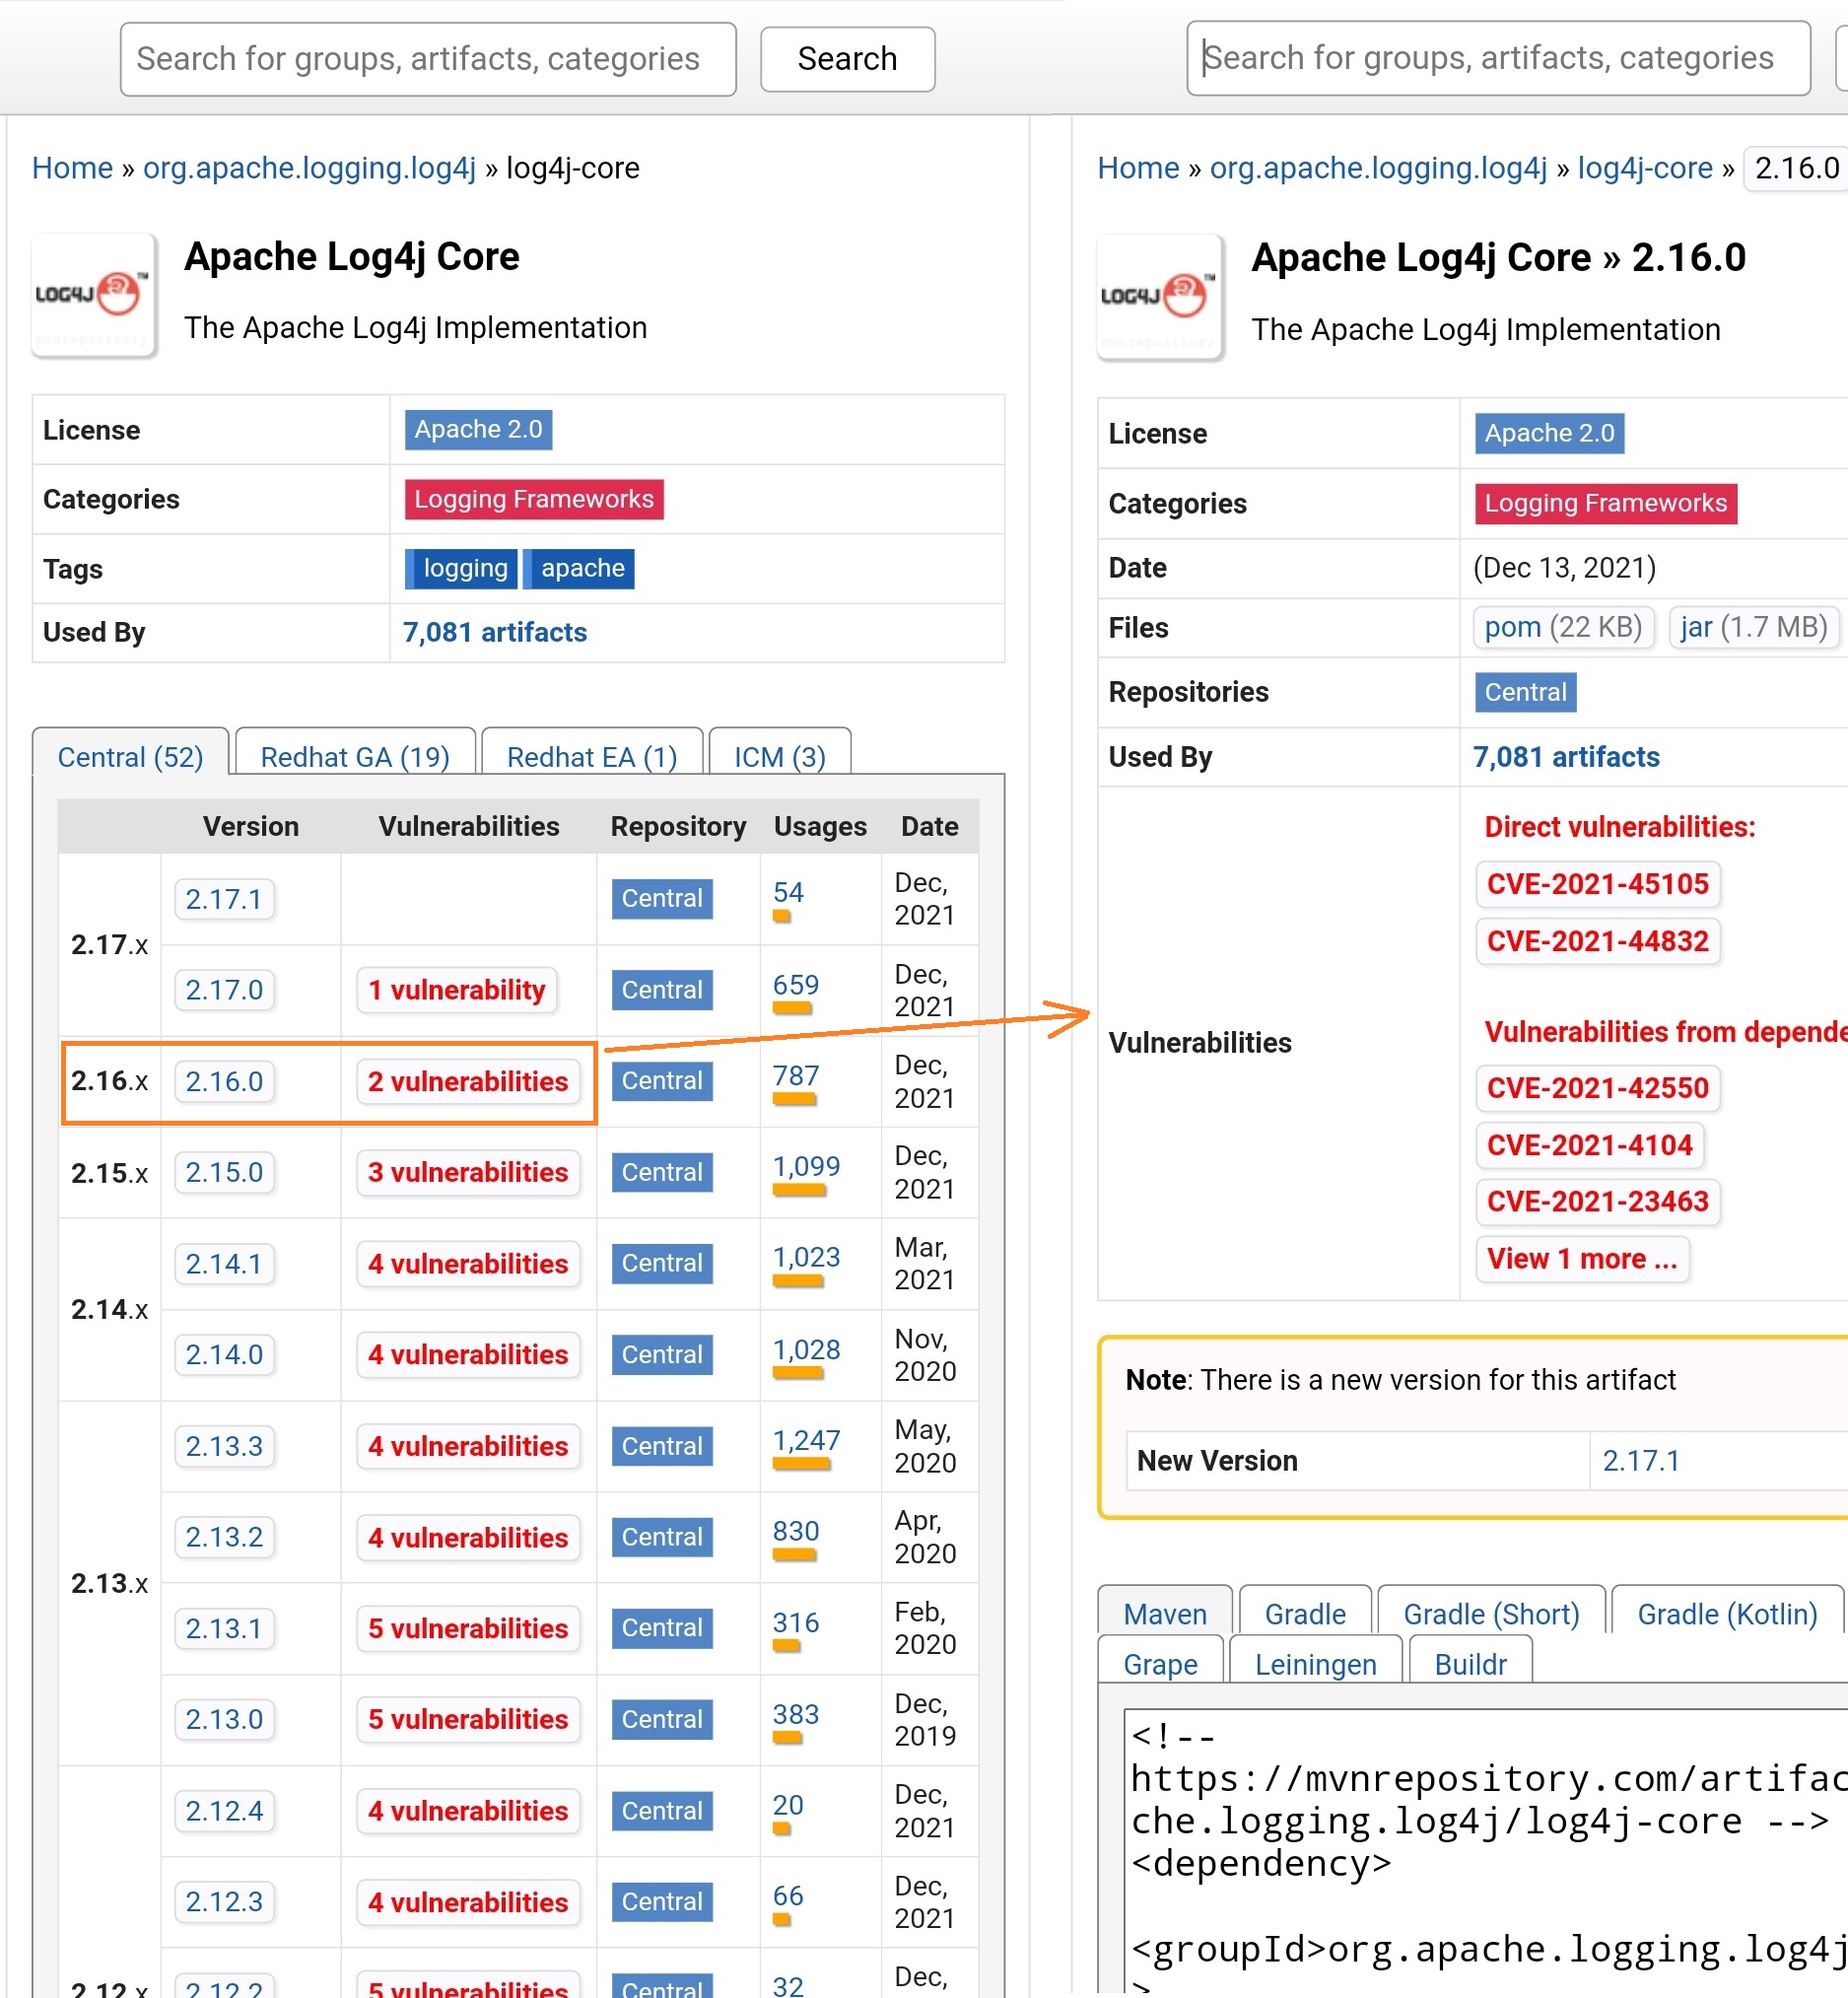Download the jar (1.7 MB) file
The image size is (1848, 1998).
pos(1754,627)
